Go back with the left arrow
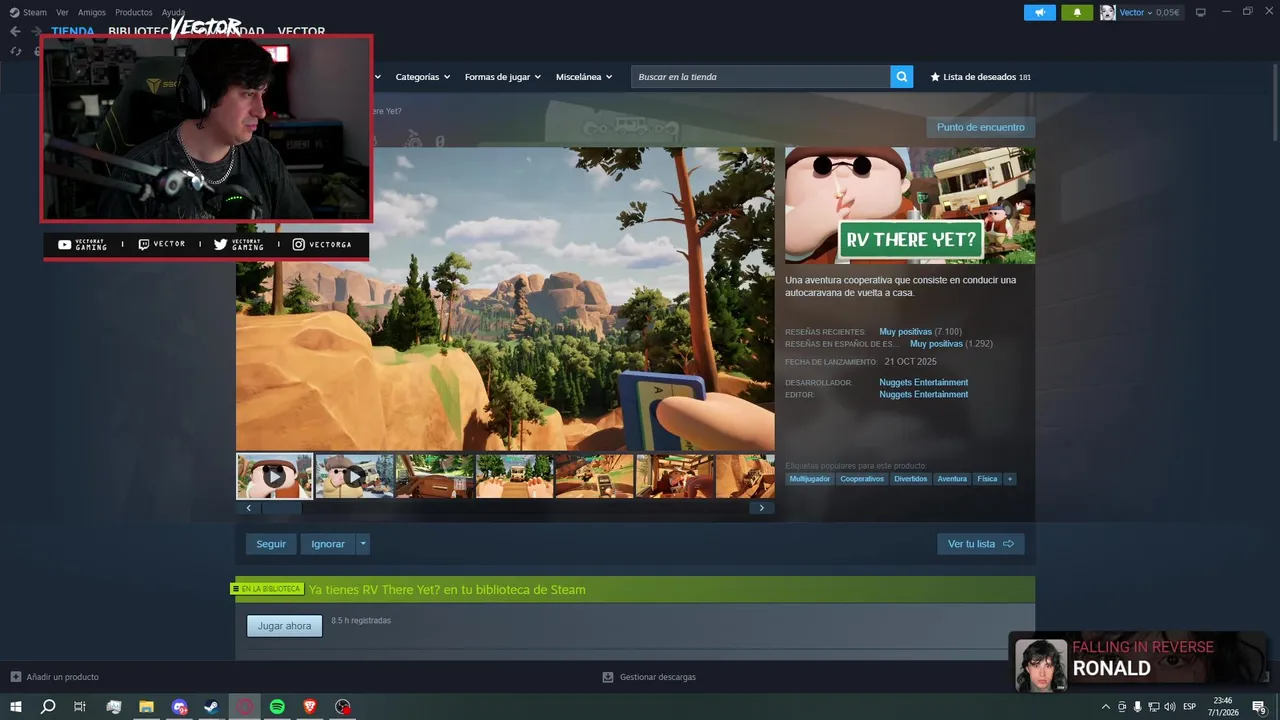 15,31
